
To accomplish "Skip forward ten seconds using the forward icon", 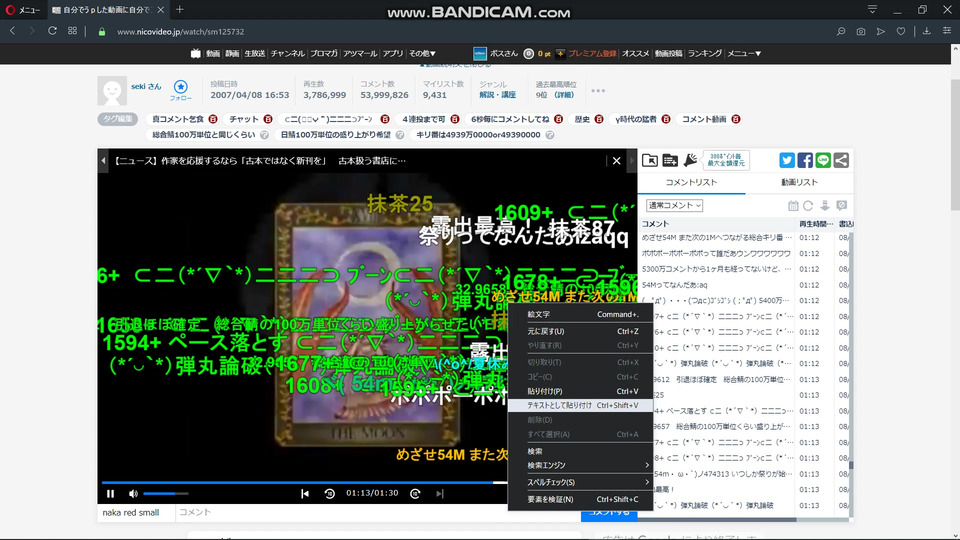I will (x=415, y=493).
